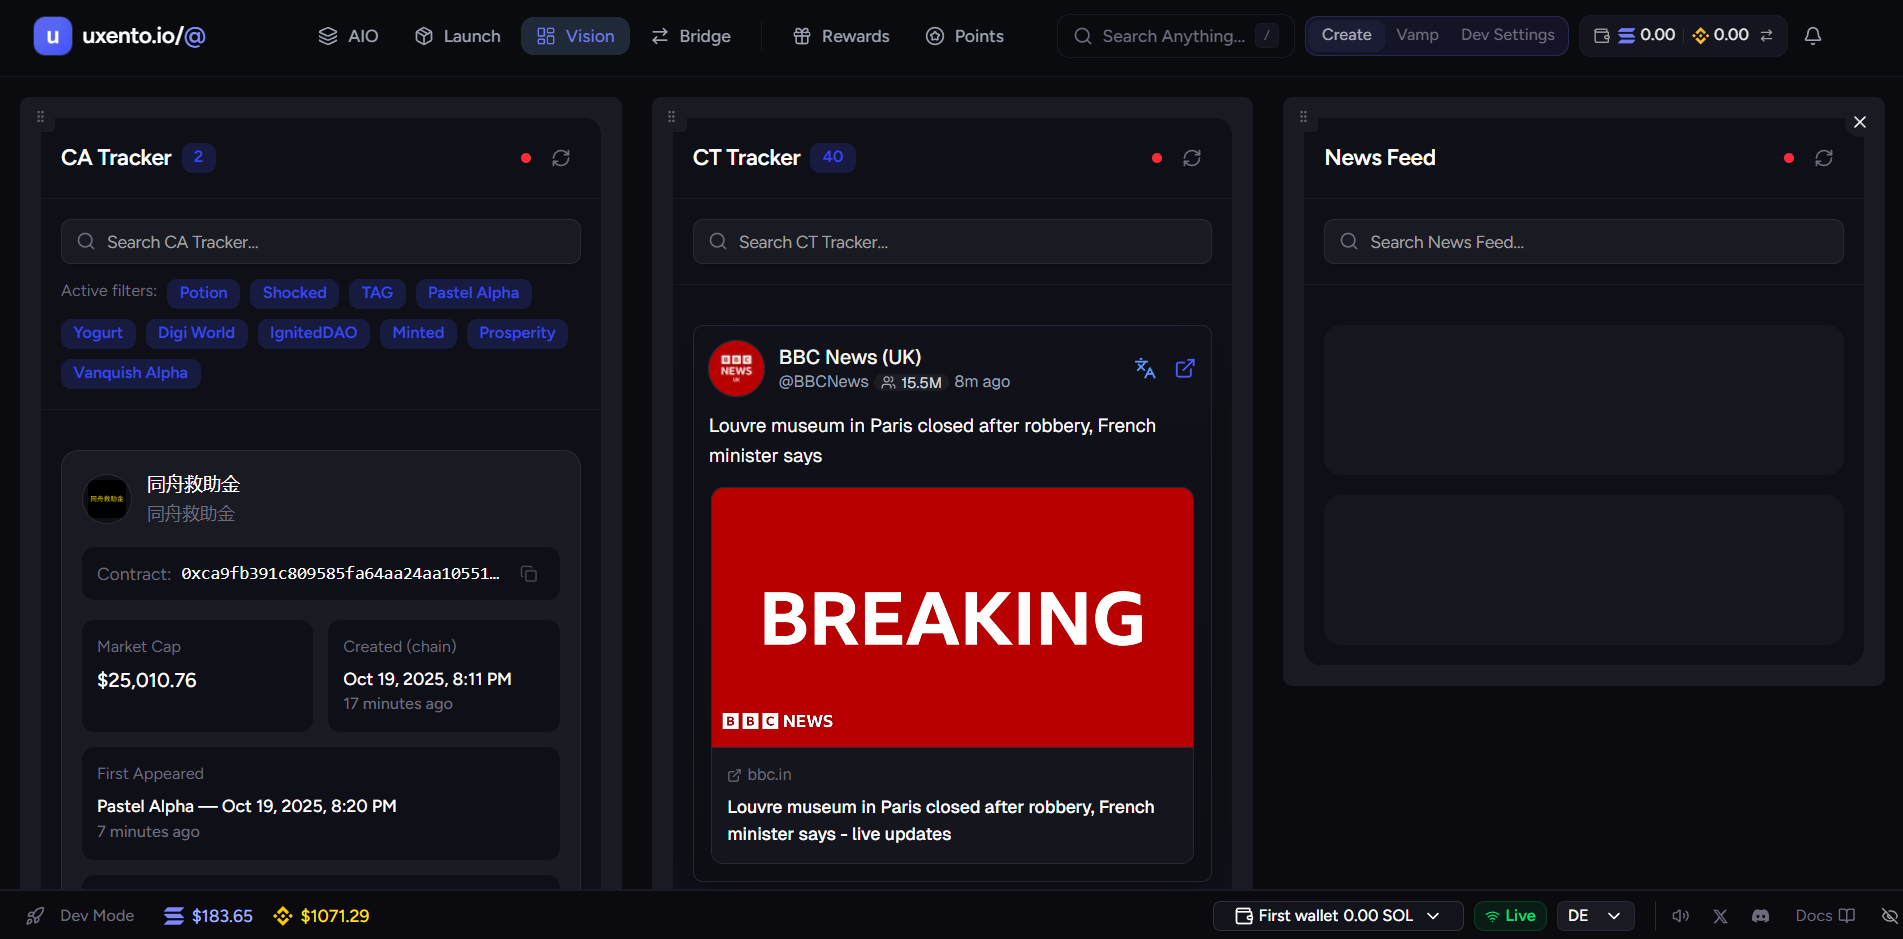Click the Live connection status button
This screenshot has width=1903, height=939.
click(1510, 916)
